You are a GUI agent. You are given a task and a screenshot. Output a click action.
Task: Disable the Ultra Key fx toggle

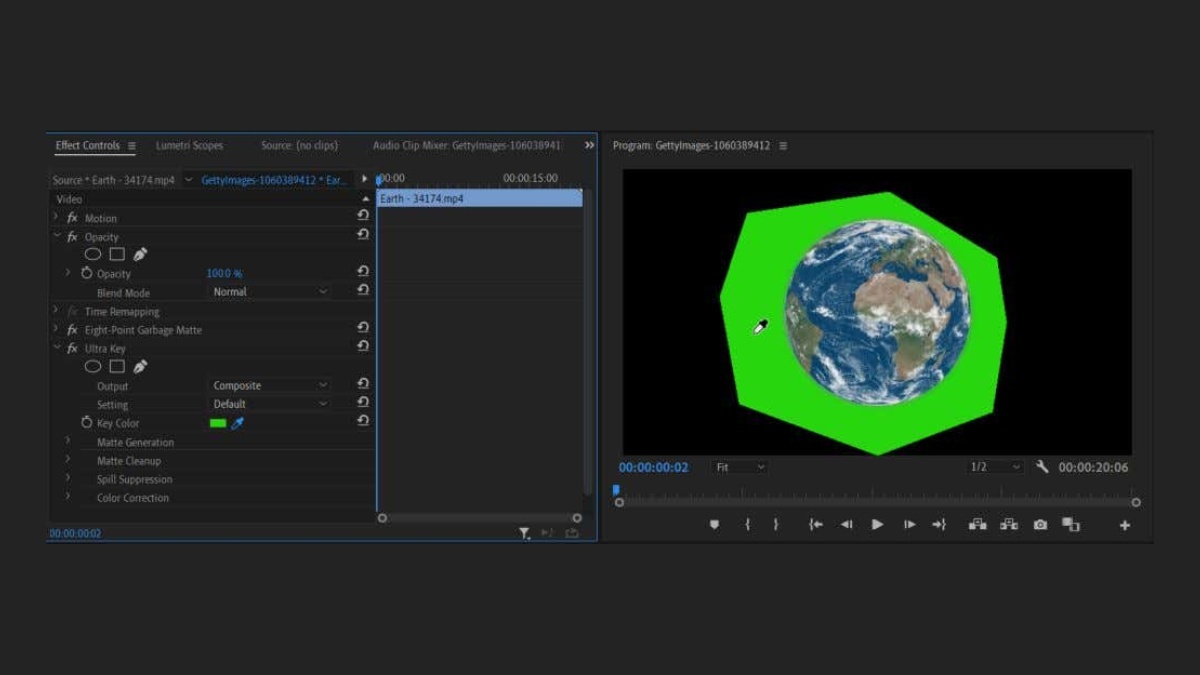pyautogui.click(x=72, y=348)
